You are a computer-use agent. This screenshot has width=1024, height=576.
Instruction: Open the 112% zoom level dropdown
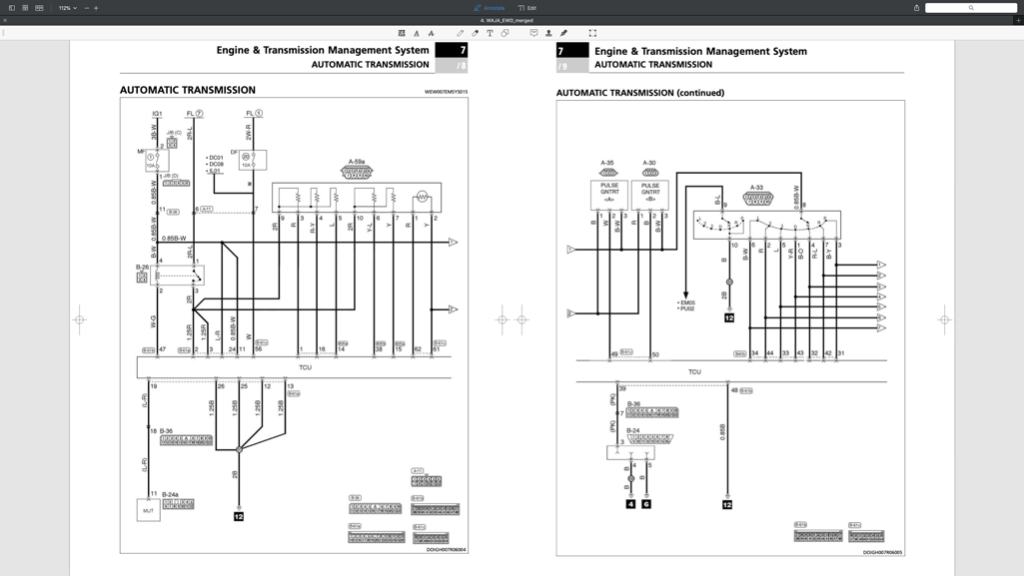point(67,8)
